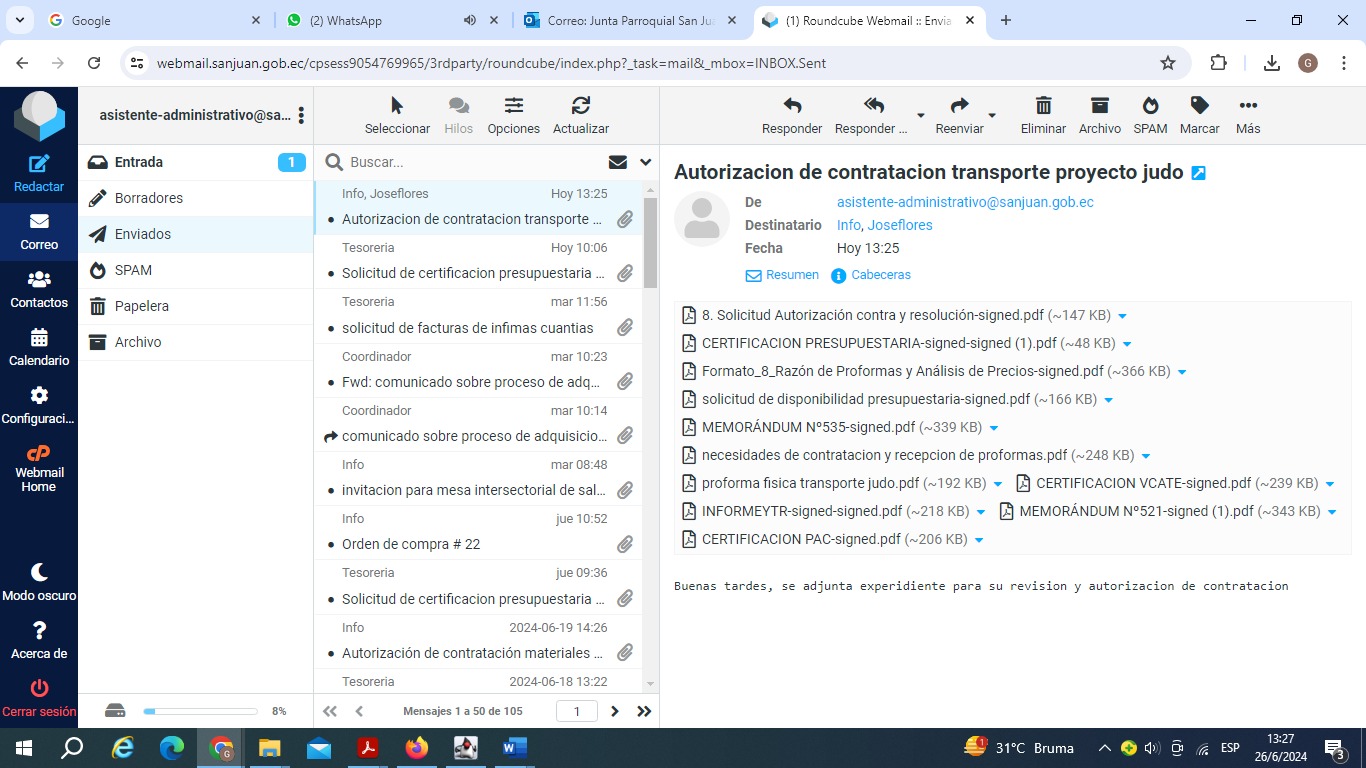
Task: Click the Buscar search field
Action: tap(470, 162)
